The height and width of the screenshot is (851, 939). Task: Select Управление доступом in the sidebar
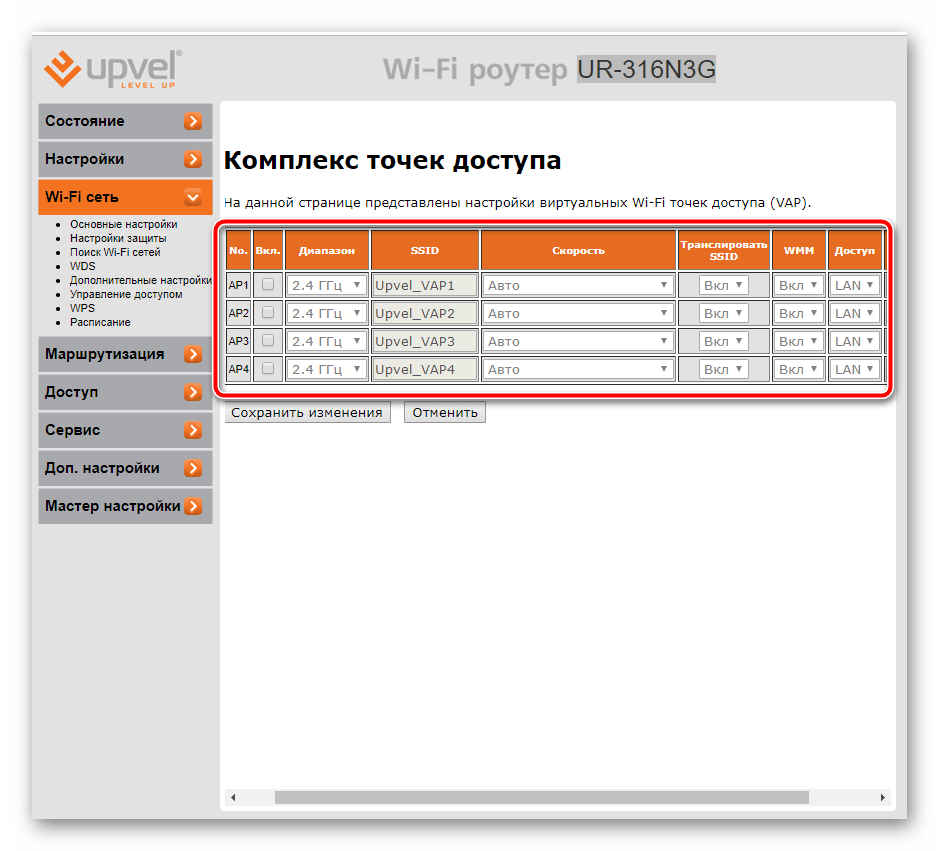[126, 295]
